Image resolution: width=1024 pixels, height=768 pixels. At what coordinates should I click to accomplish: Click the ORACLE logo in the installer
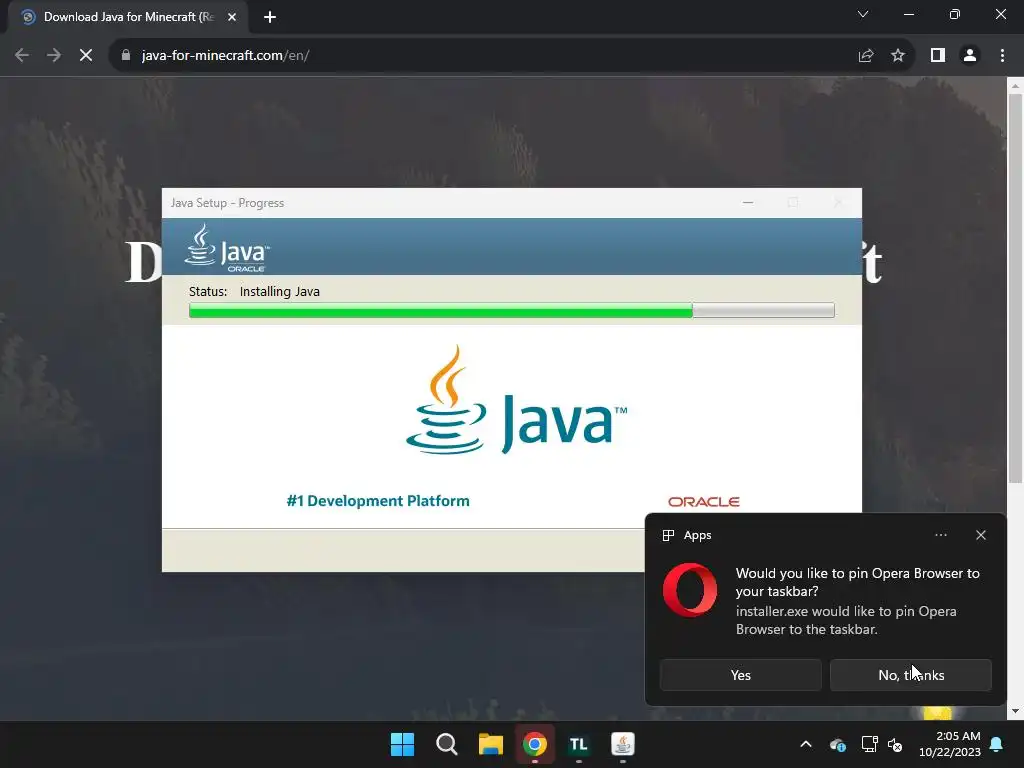703,502
